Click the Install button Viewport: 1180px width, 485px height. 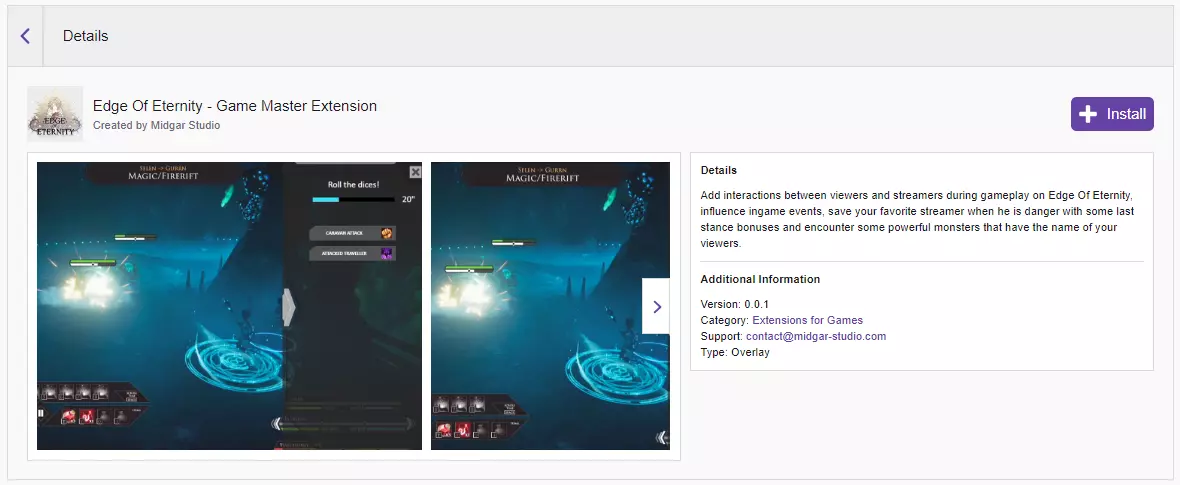pyautogui.click(x=1112, y=114)
